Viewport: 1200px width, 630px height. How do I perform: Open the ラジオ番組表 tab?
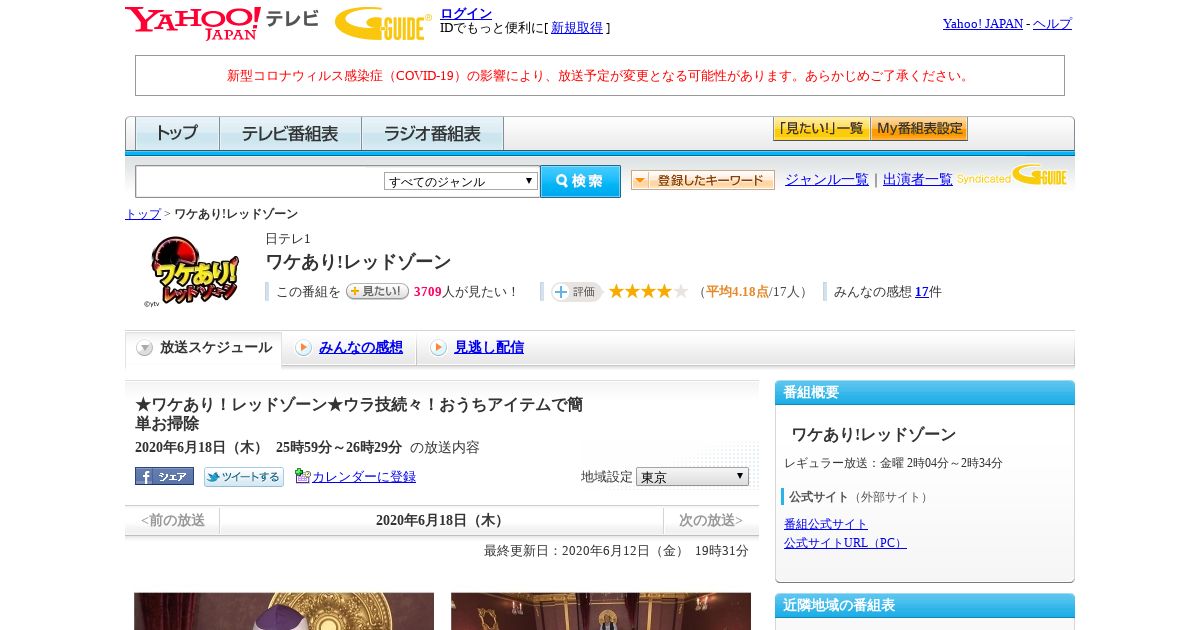pos(432,133)
